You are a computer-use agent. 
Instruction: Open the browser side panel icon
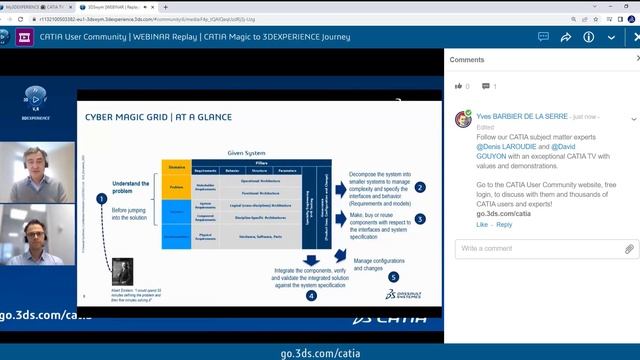tap(620, 19)
